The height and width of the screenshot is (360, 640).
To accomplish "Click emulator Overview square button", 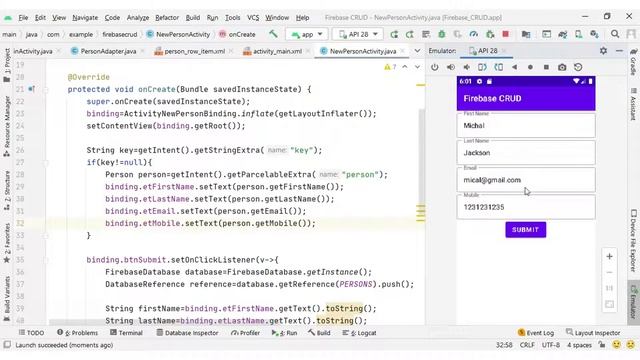I will coord(546,67).
